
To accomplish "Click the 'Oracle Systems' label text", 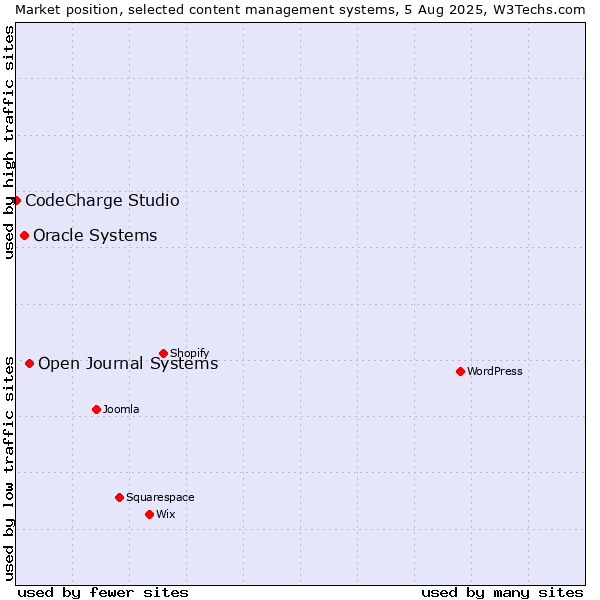I will point(95,235).
